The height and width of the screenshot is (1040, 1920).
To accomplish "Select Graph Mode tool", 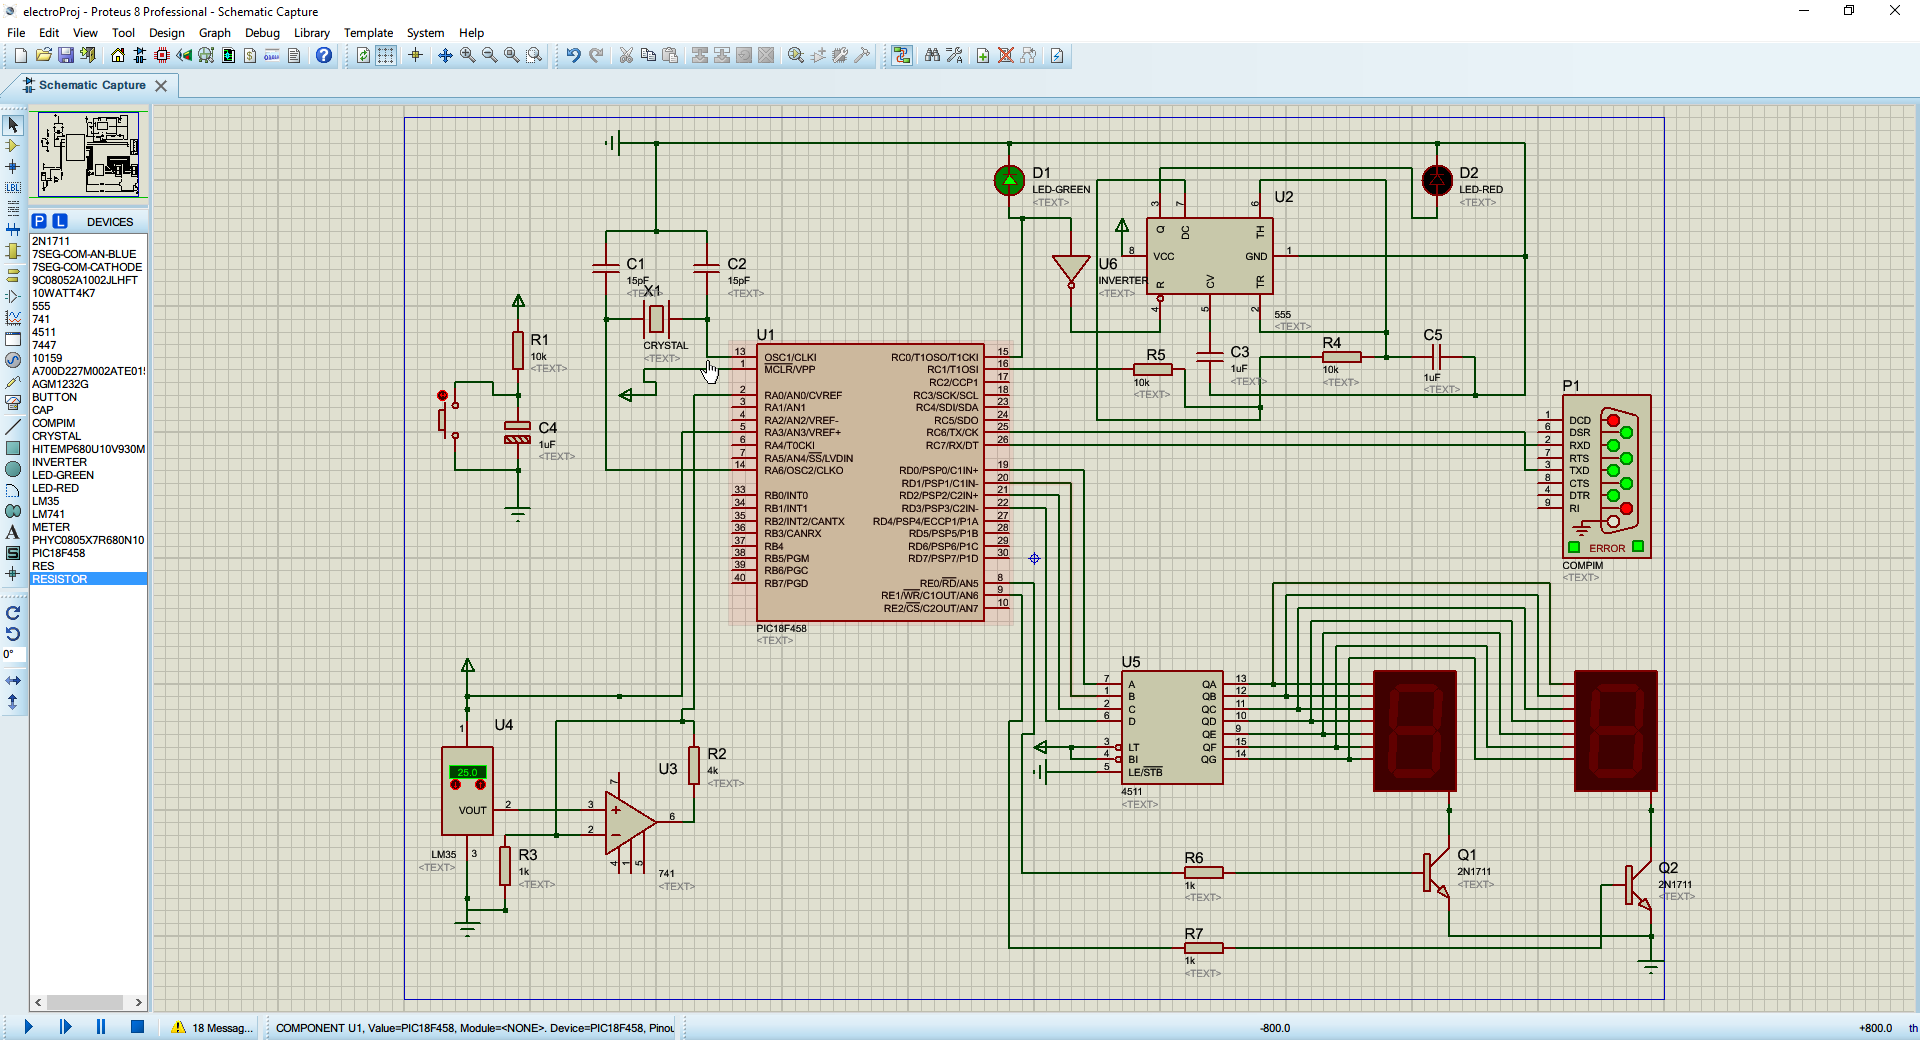I will click(x=13, y=318).
